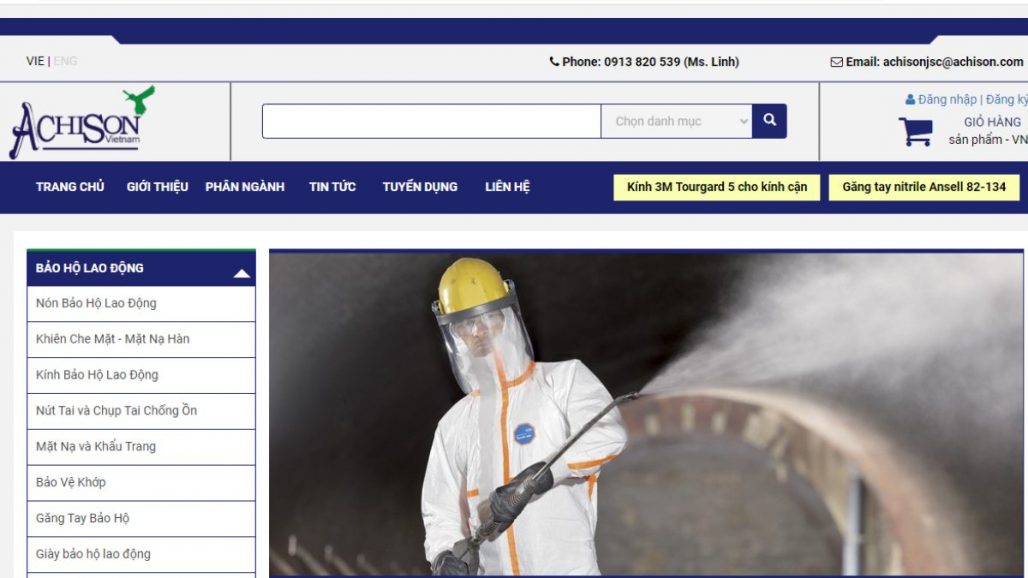Click the Bảo Hộ Lao Động sidebar header
1028x578 pixels.
tap(141, 268)
